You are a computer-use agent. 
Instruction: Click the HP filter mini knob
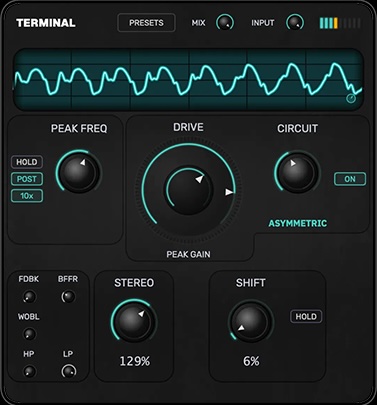click(29, 371)
